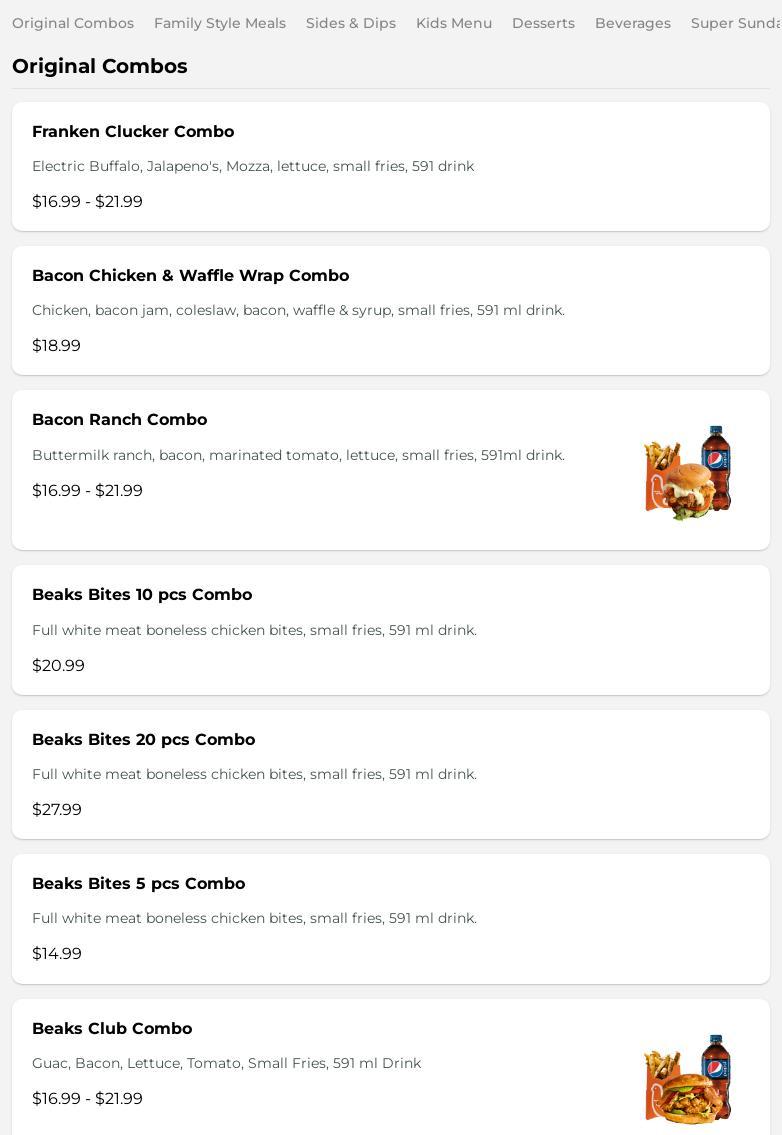Click the Guac, Bacon, Lettuce description

226,1064
